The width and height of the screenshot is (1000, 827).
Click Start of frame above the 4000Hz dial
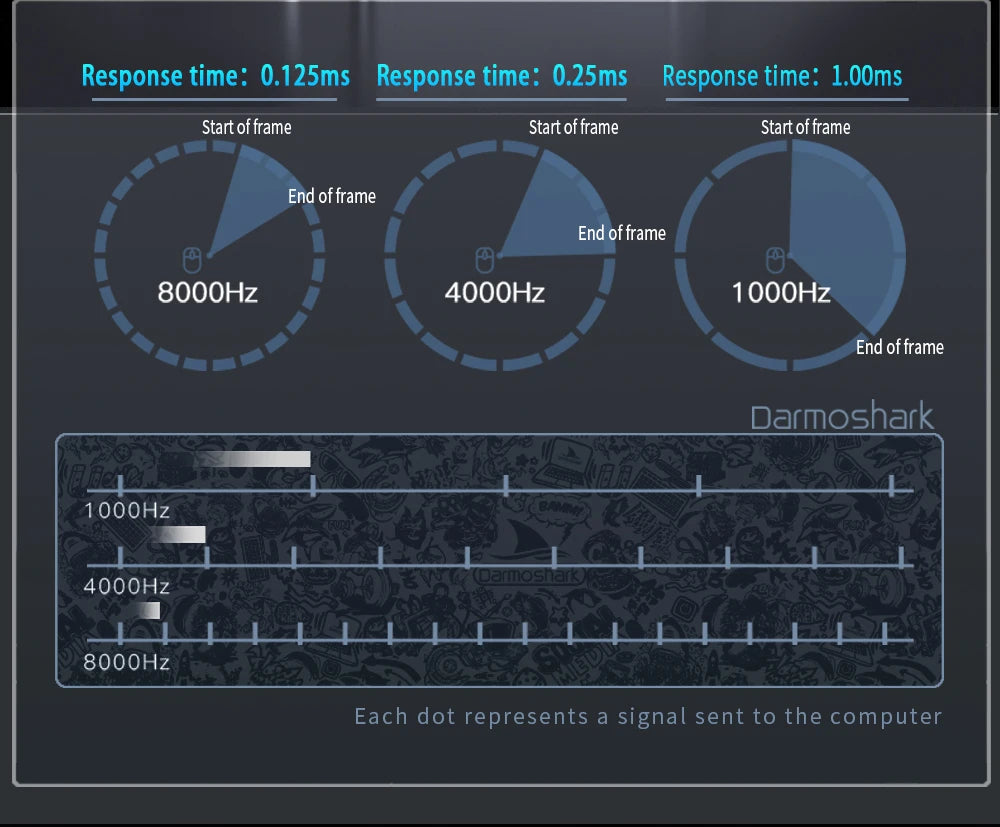573,128
